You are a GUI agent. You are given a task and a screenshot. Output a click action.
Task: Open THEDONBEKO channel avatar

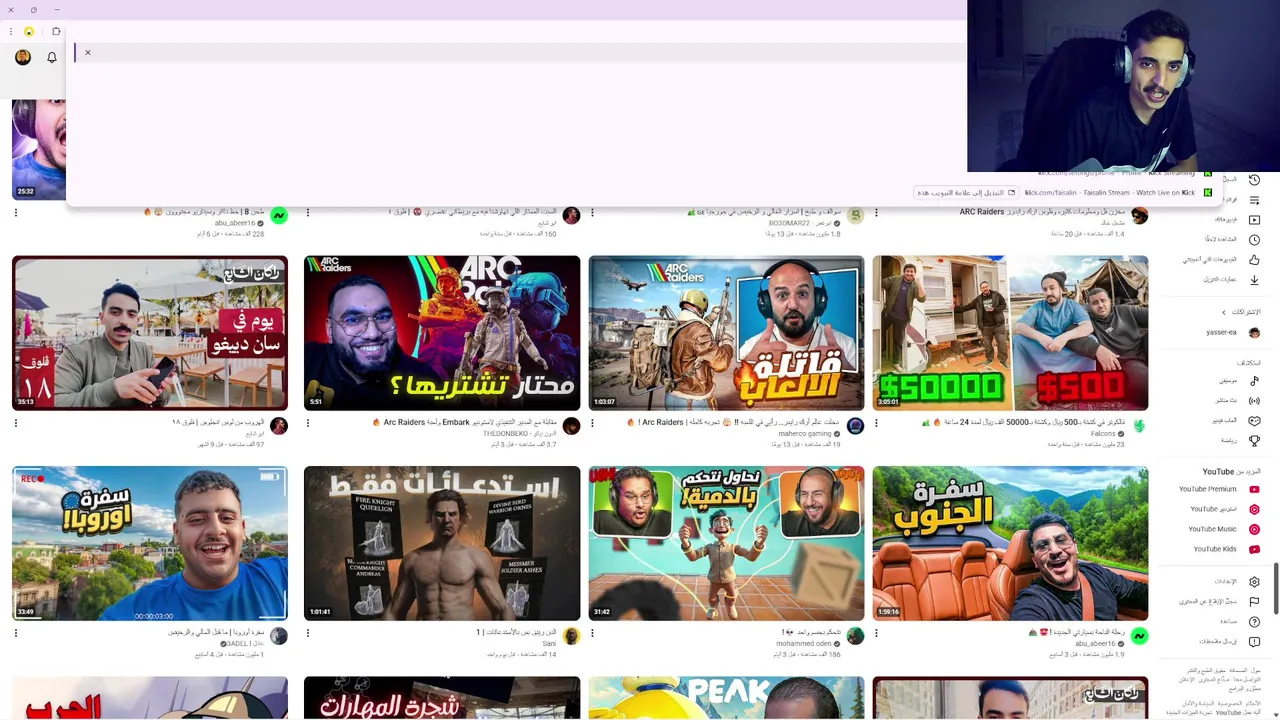tap(571, 426)
